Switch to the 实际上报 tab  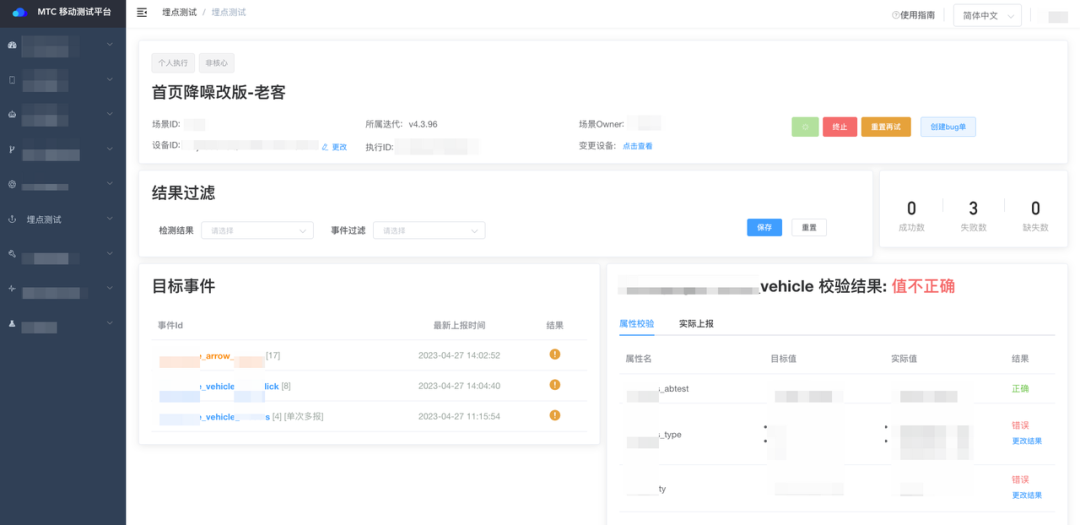tap(696, 323)
